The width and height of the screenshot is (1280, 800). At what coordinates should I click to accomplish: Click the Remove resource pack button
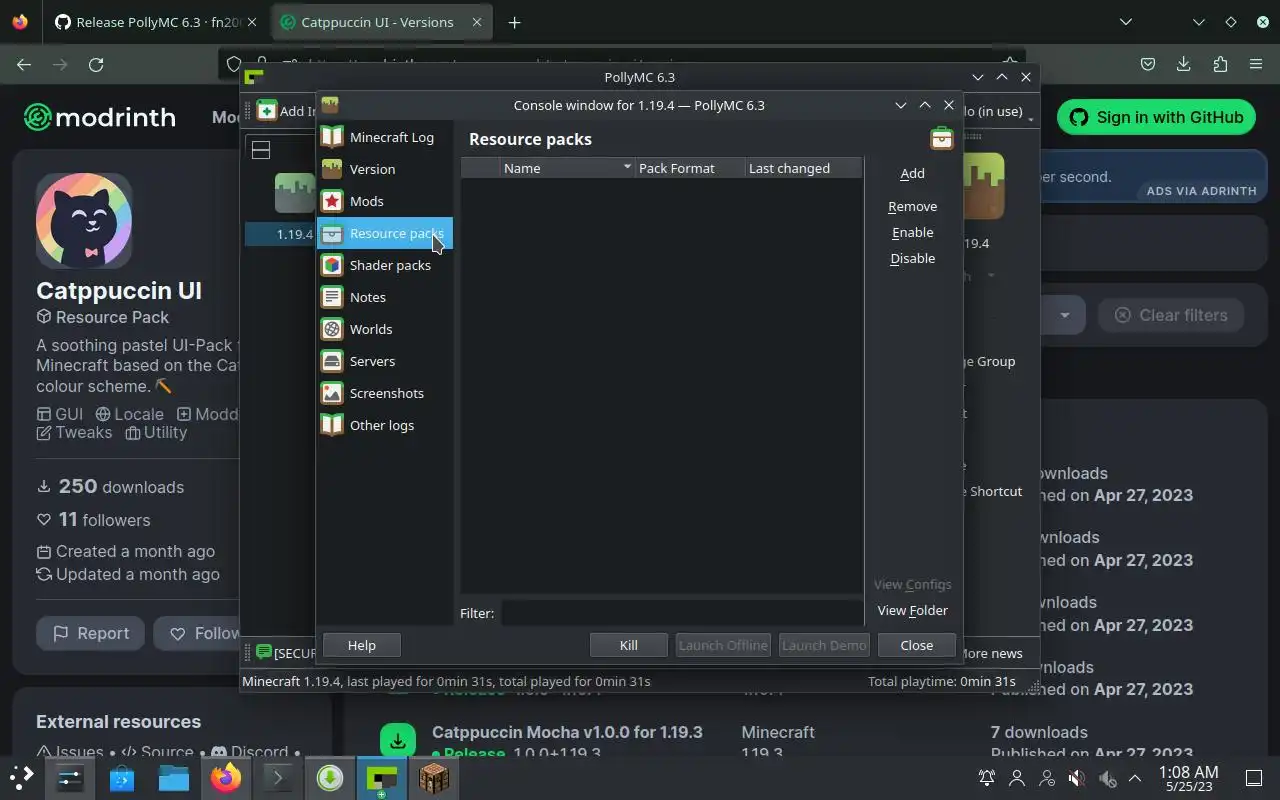tap(912, 206)
